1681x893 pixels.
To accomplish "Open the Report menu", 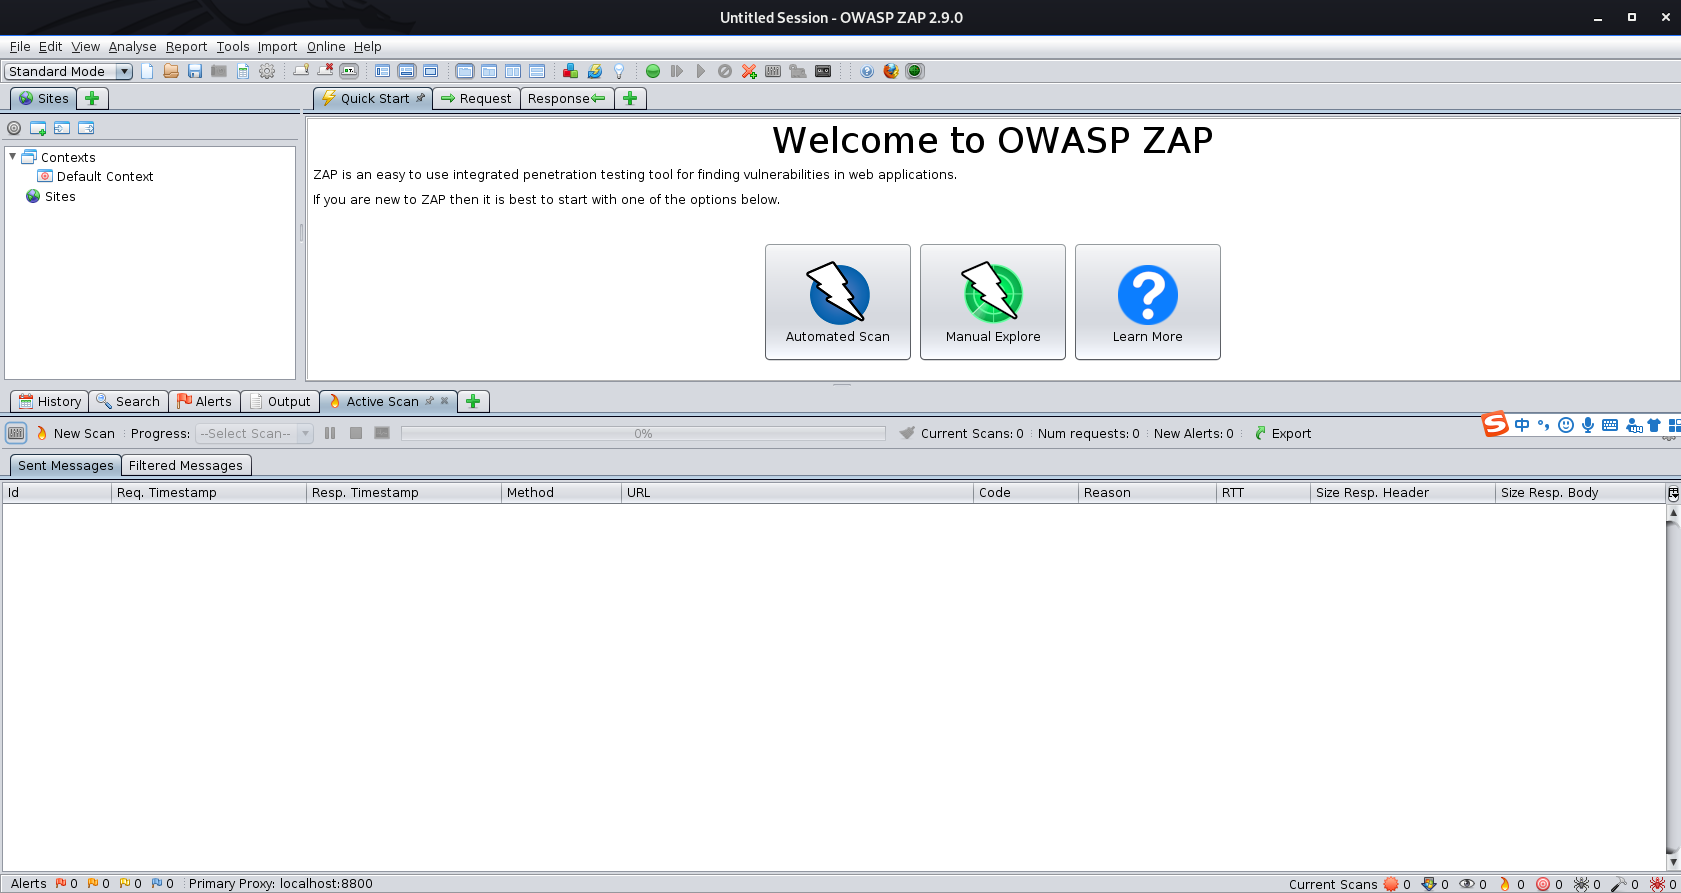I will click(x=186, y=46).
